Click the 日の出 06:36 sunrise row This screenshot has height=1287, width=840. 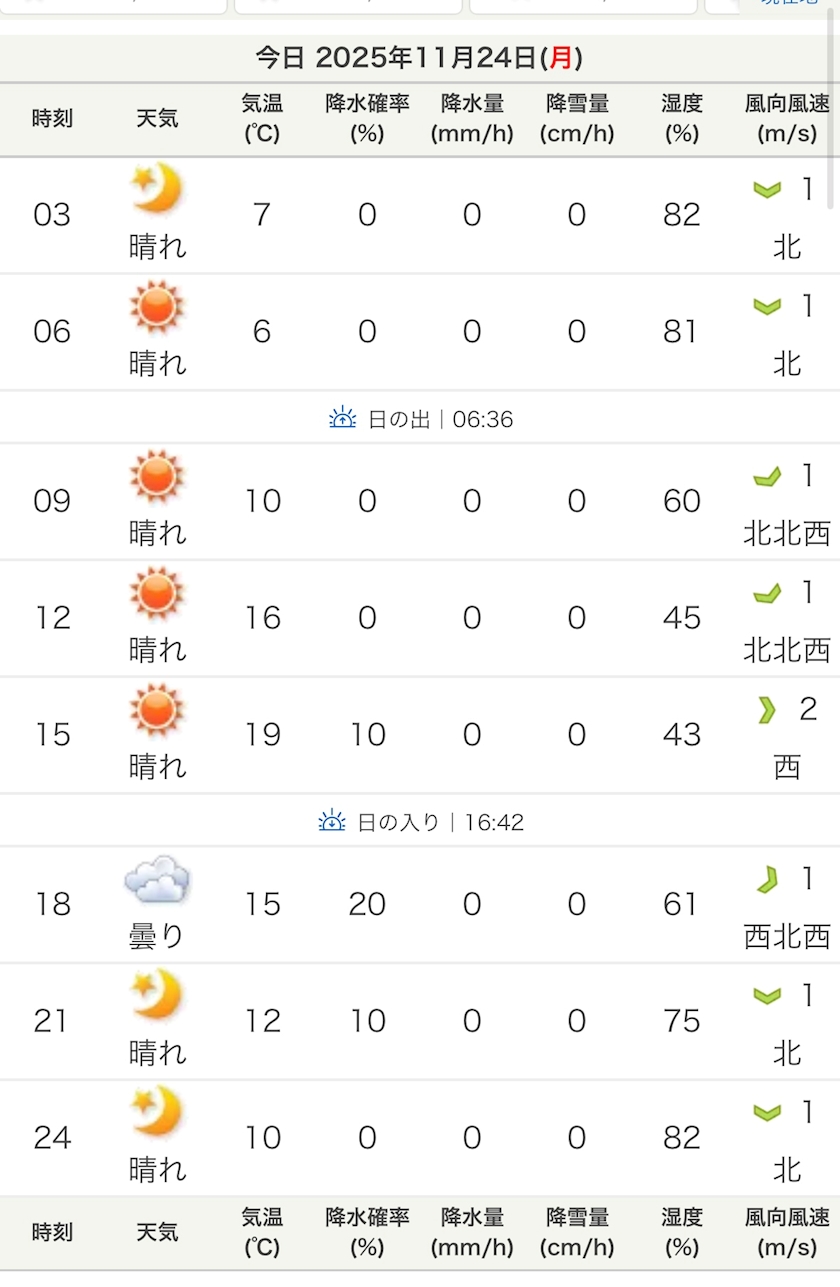420,418
